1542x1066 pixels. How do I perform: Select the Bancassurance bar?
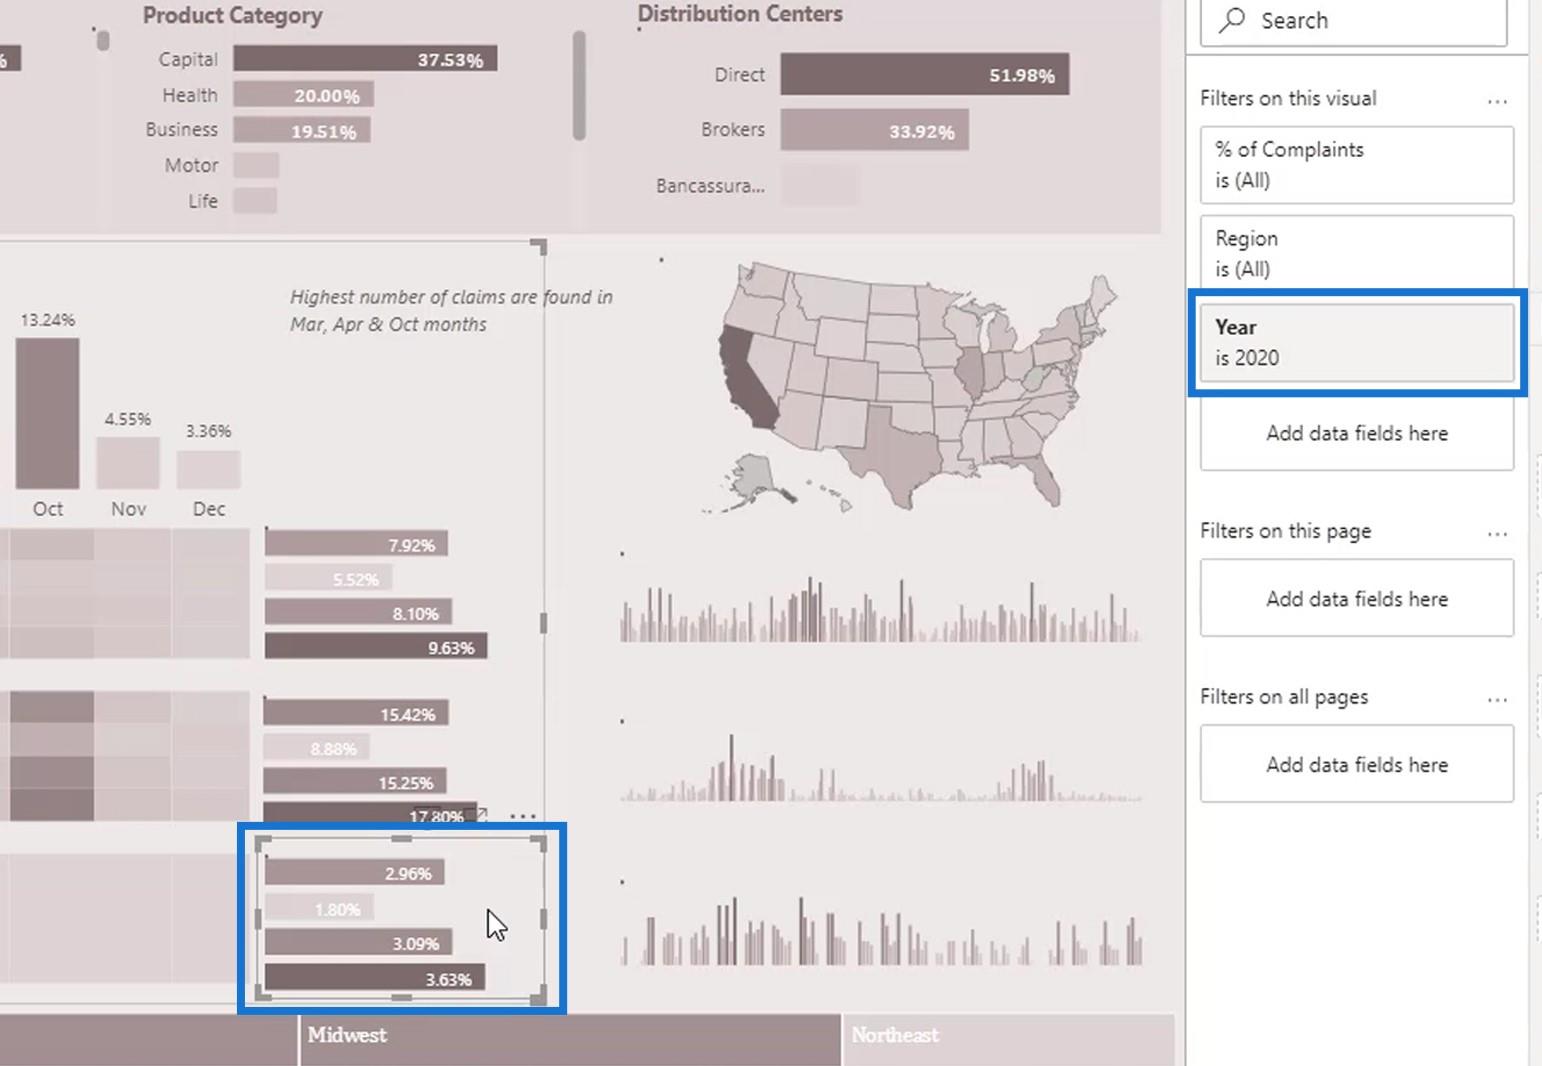pos(819,186)
